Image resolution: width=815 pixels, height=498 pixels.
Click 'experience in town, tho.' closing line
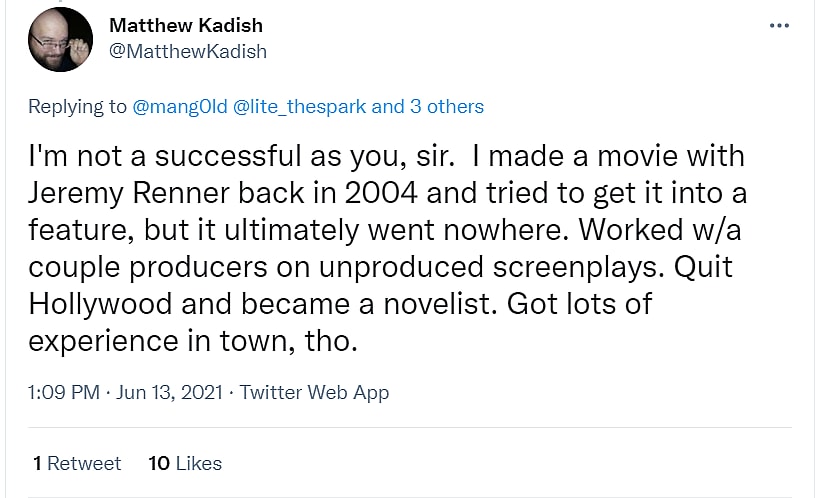click(191, 340)
